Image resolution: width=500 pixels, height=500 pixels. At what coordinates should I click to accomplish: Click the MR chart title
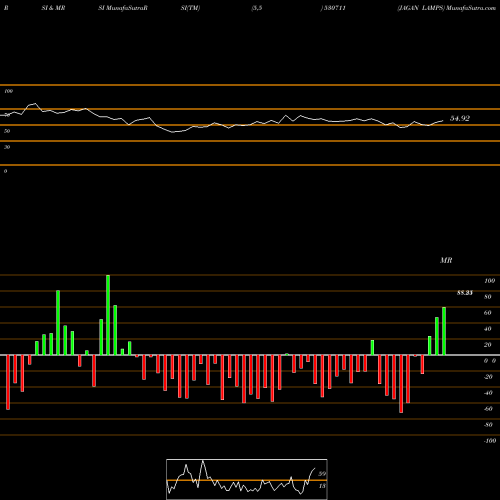tap(446, 260)
